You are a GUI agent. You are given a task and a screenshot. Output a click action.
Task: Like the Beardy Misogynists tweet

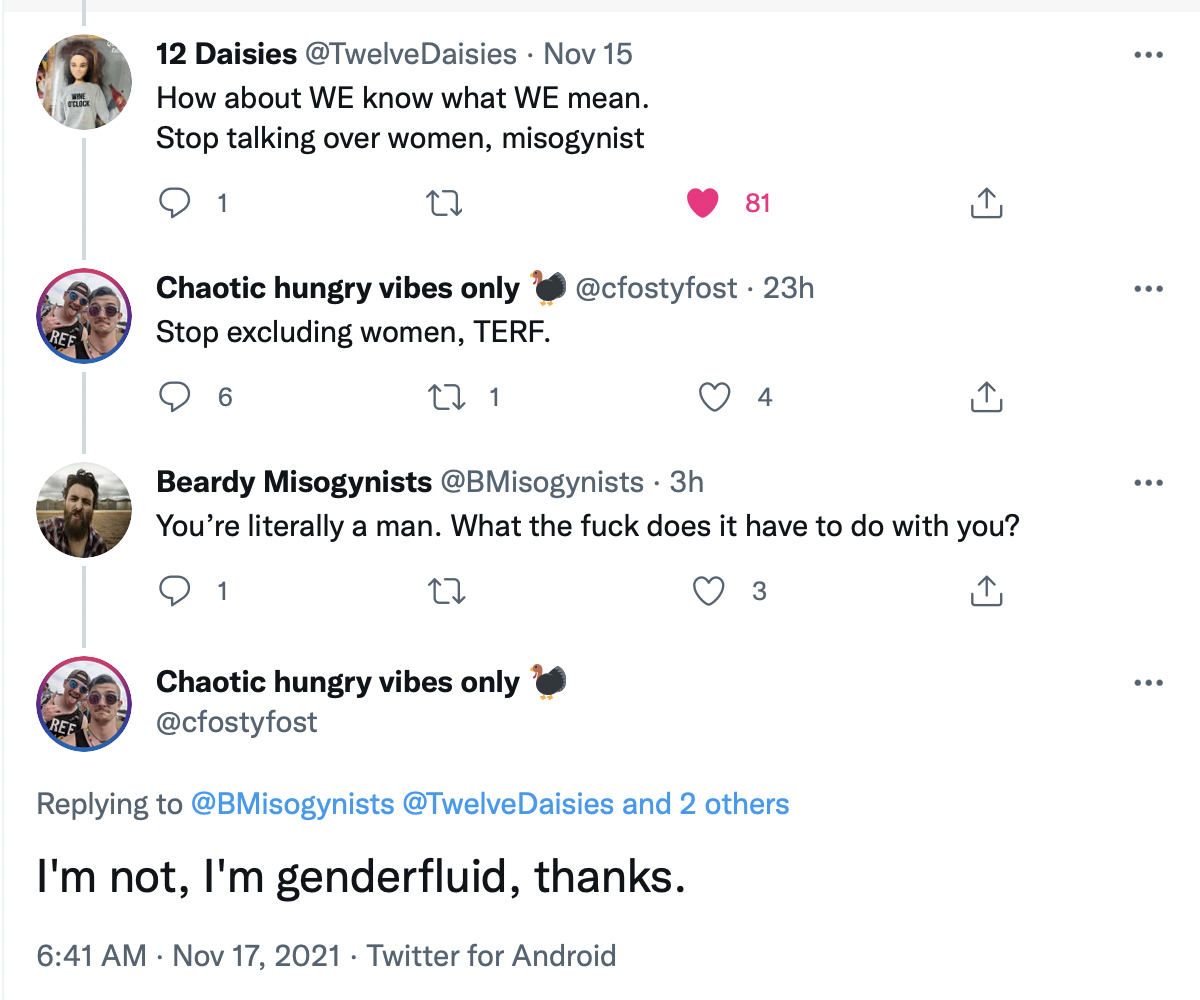709,591
